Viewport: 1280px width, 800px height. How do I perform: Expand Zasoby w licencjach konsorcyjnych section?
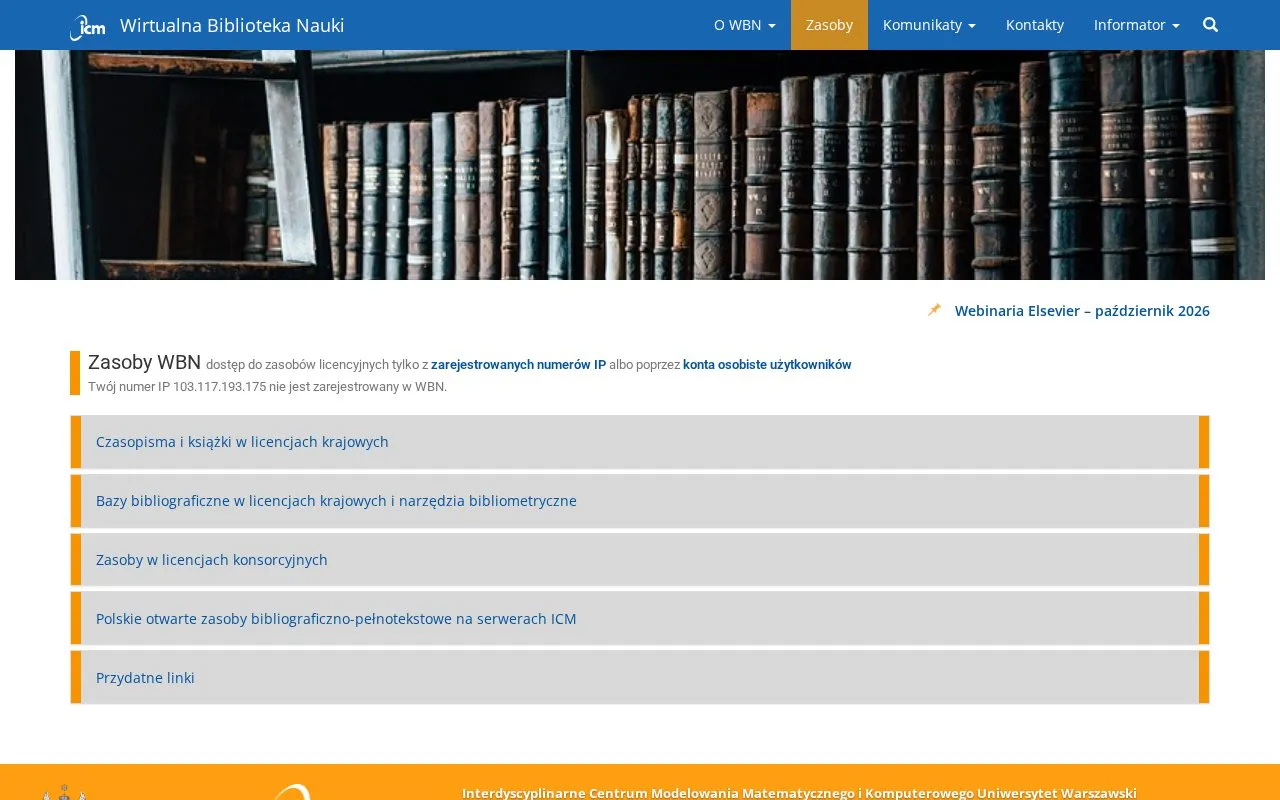click(640, 560)
